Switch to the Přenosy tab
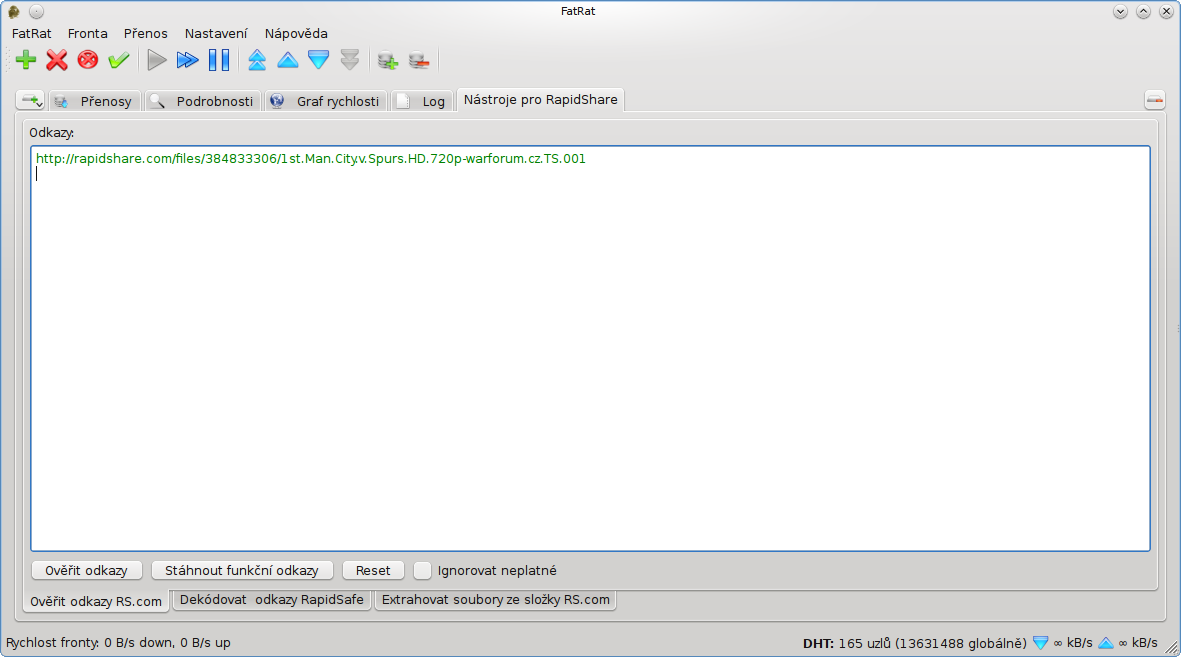This screenshot has width=1181, height=657. point(95,101)
